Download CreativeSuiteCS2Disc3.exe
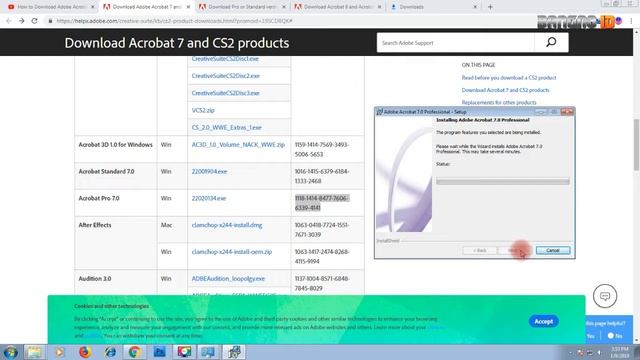 click(225, 93)
